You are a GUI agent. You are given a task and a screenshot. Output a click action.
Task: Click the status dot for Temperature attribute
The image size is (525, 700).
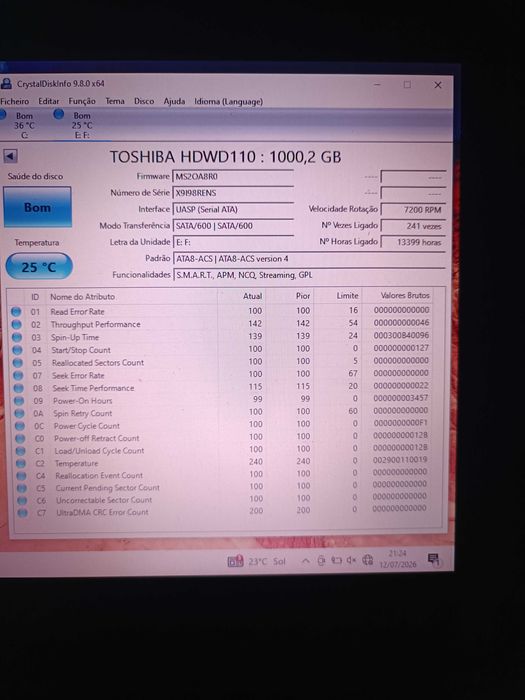tap(21, 463)
